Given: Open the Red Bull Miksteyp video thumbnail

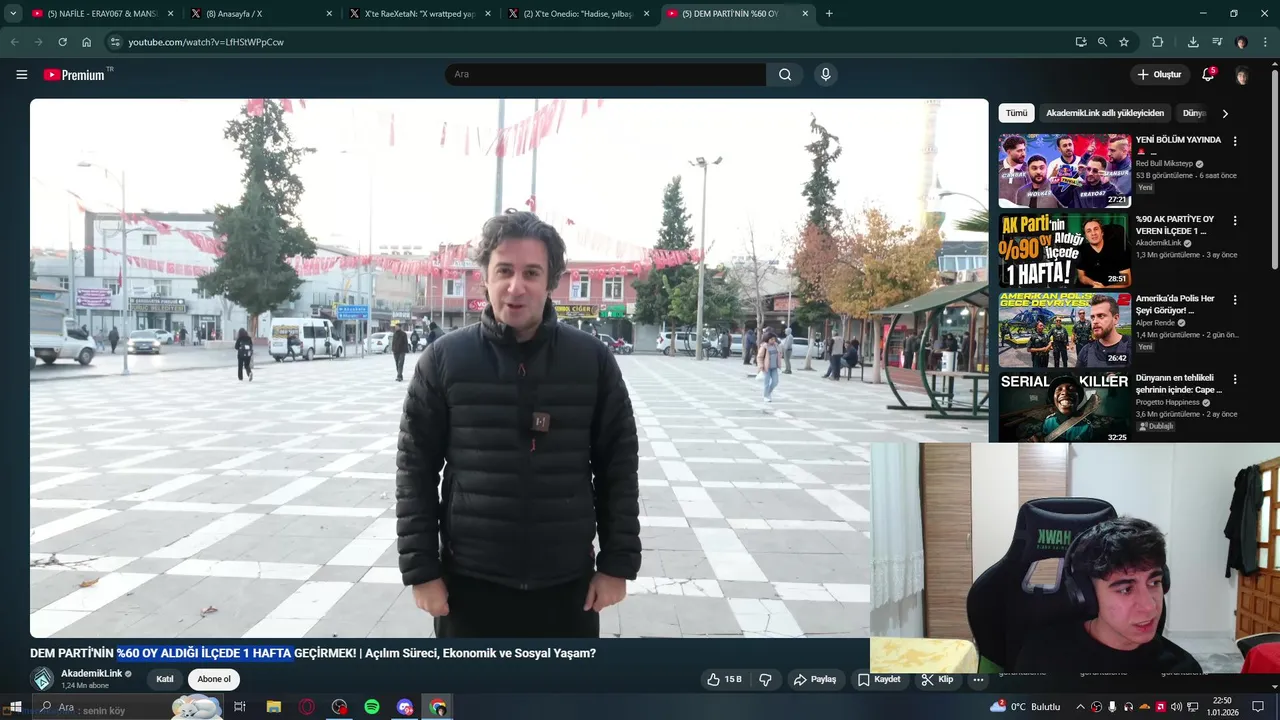Looking at the screenshot, I should [1064, 170].
